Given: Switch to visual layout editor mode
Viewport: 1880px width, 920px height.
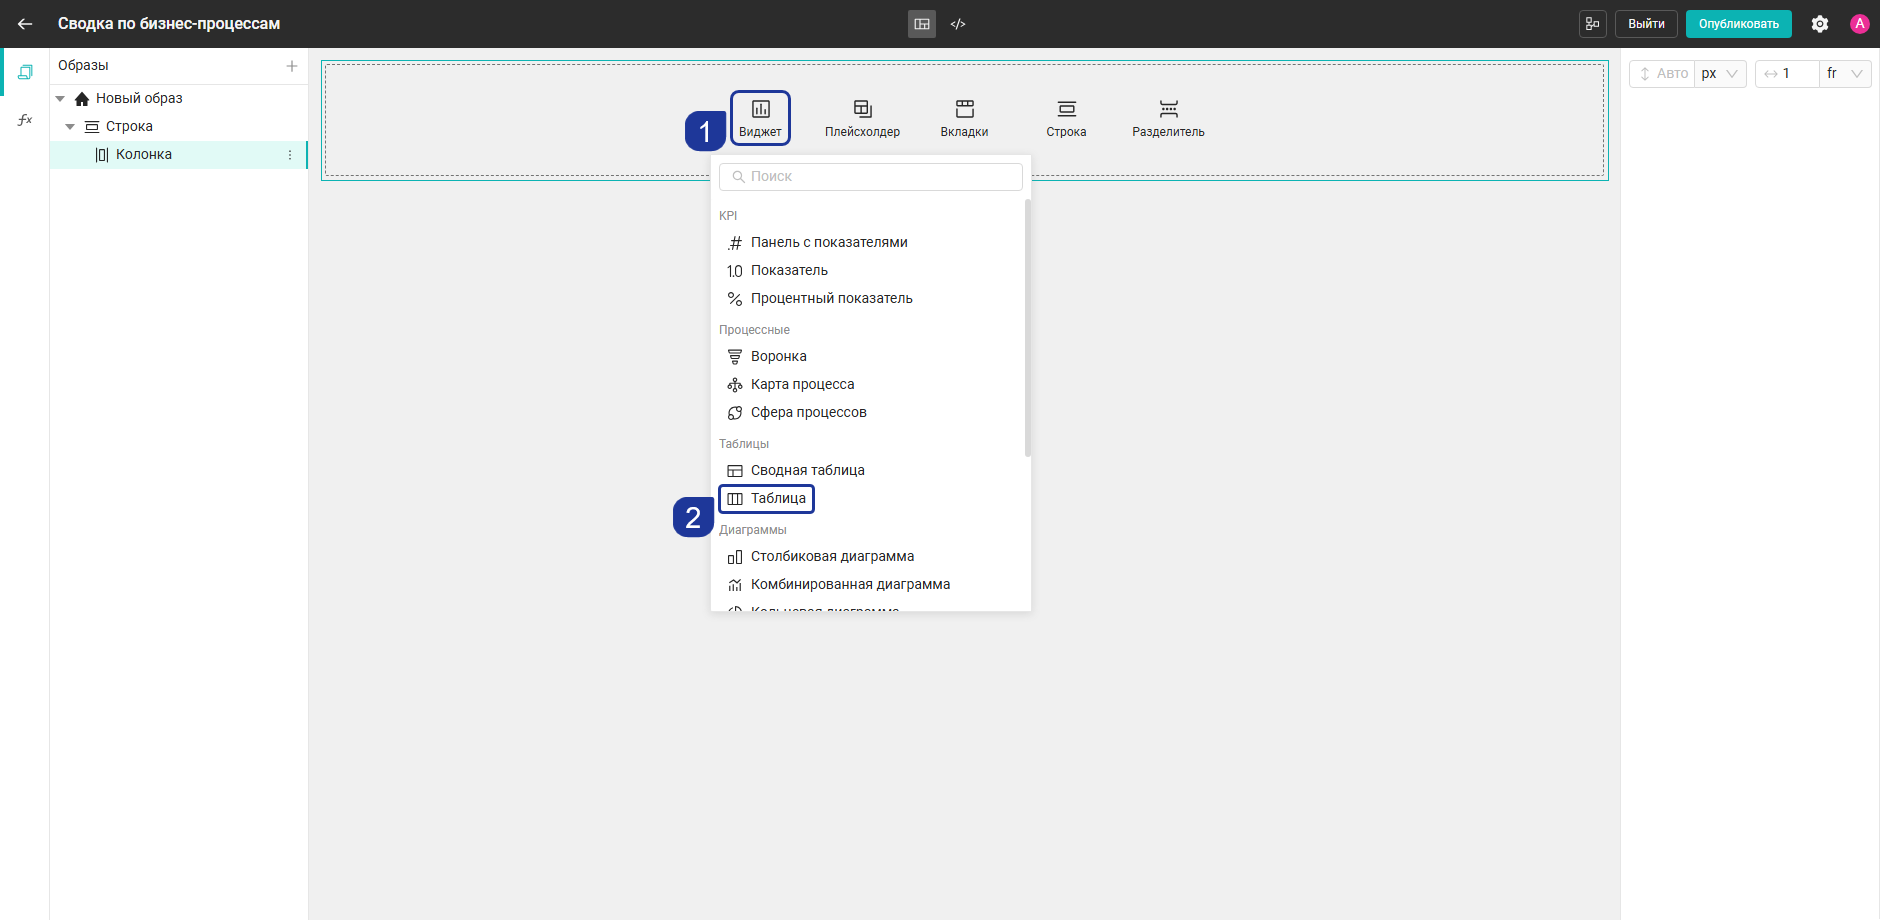Looking at the screenshot, I should (922, 24).
